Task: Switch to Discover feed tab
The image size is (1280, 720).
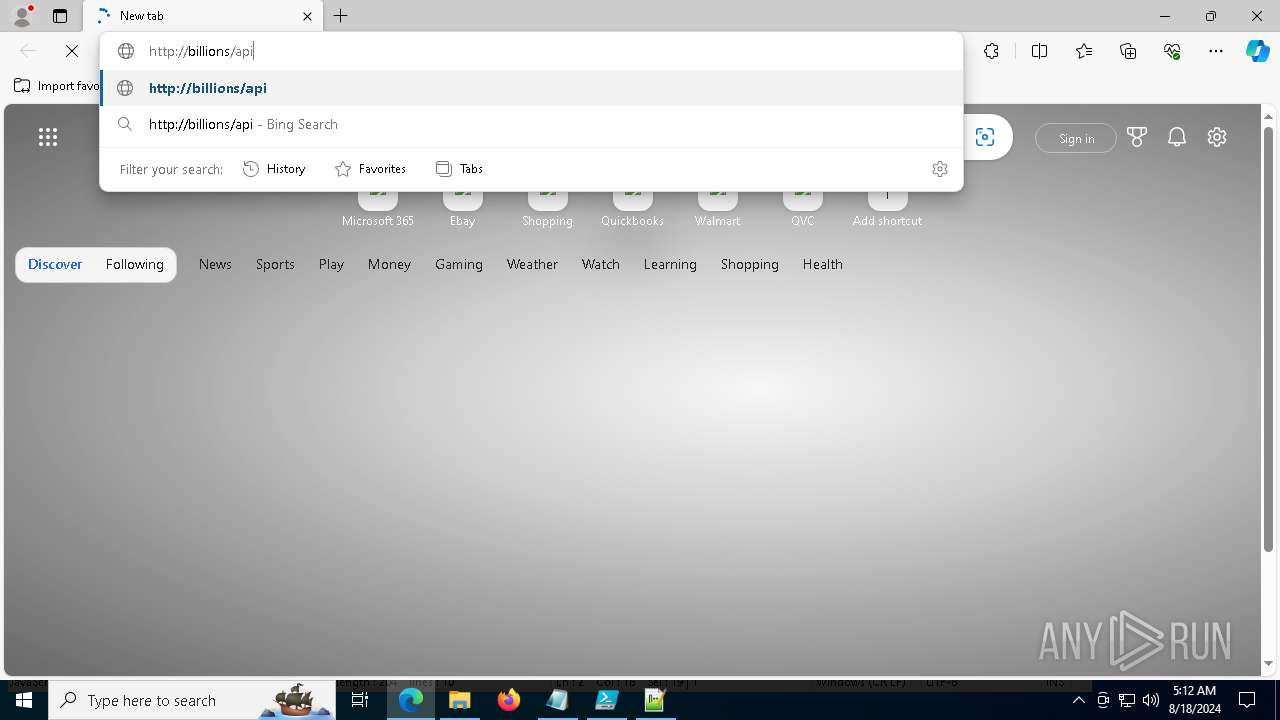Action: tap(55, 264)
